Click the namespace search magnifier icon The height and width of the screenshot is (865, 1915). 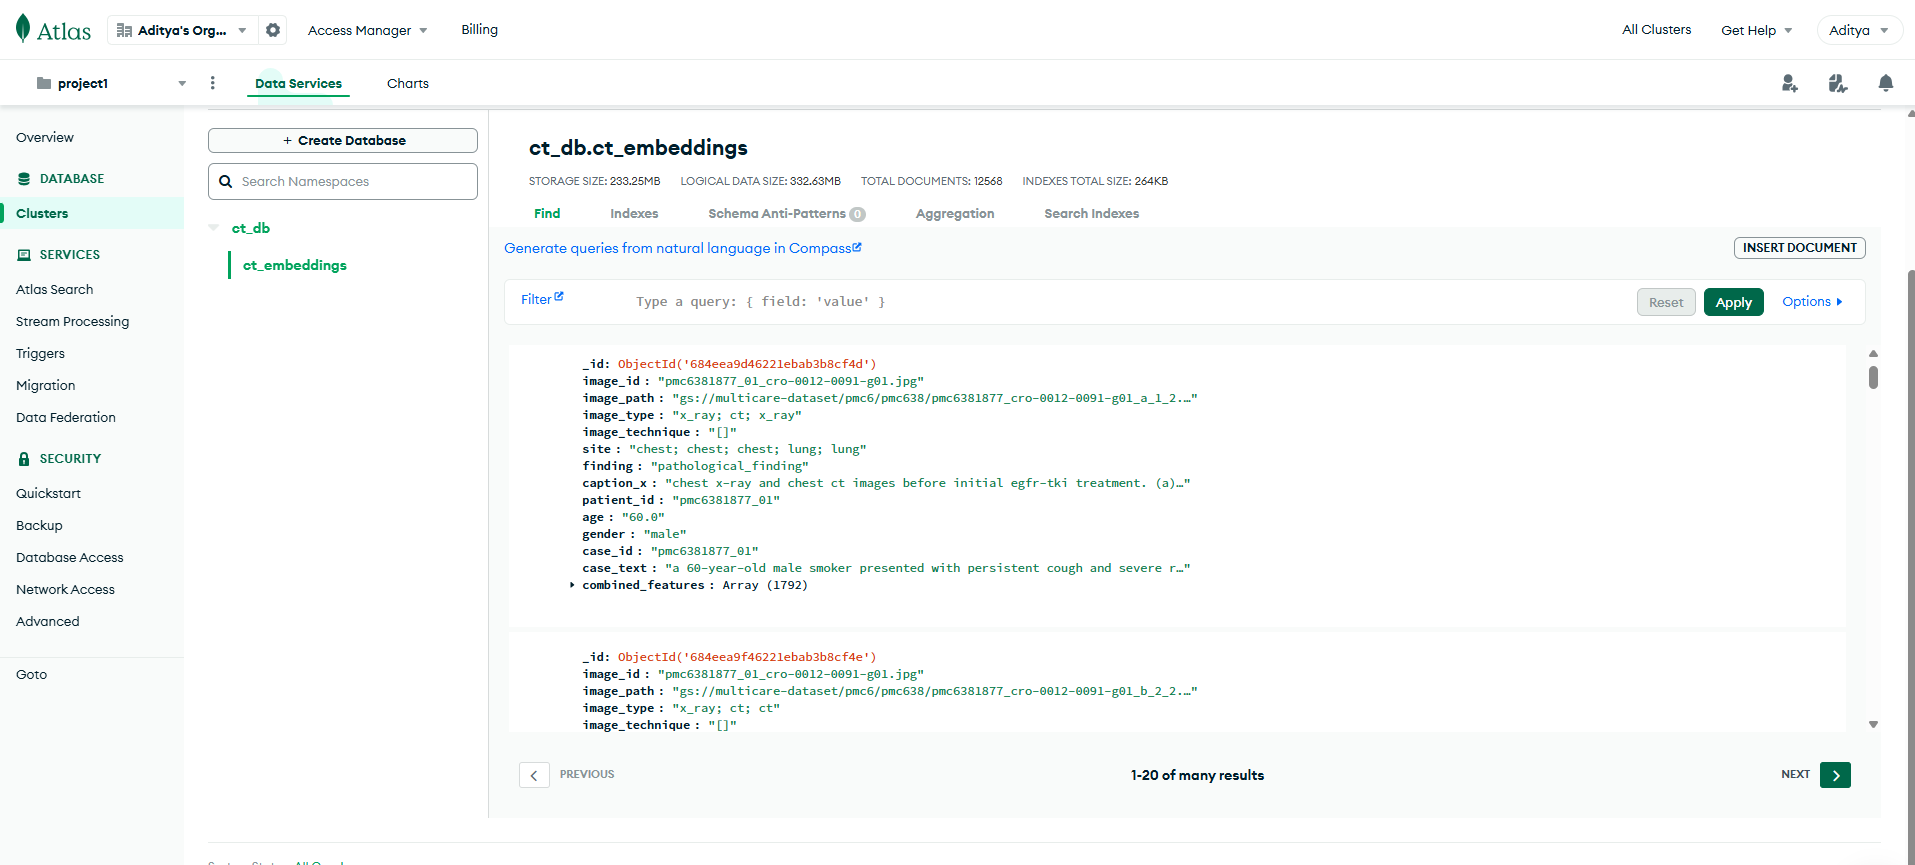pyautogui.click(x=226, y=182)
